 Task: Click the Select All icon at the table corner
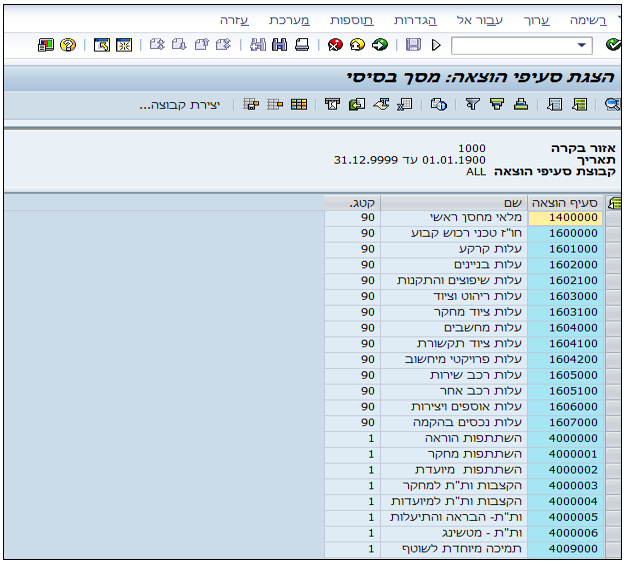coord(614,203)
